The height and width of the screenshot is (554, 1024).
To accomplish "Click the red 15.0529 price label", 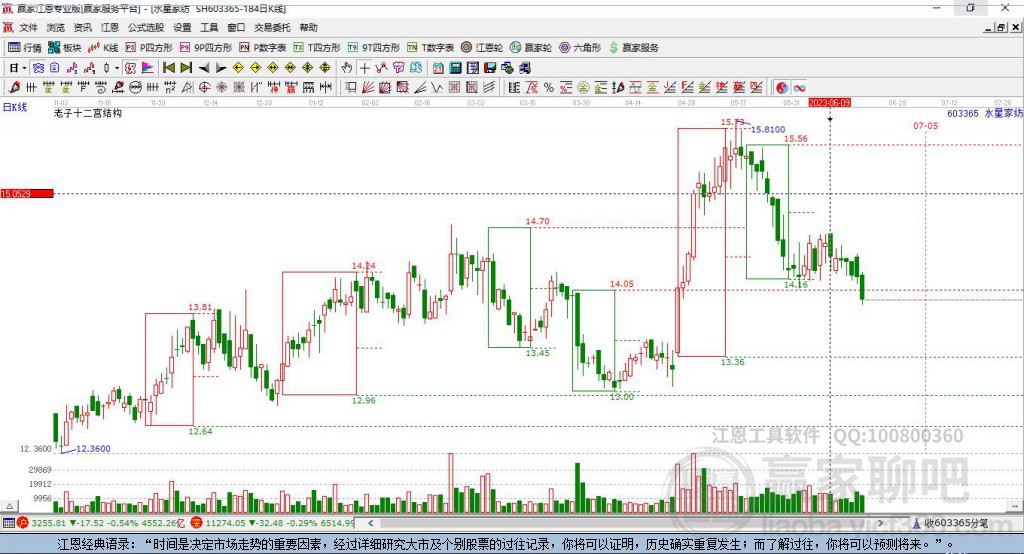I will pyautogui.click(x=27, y=193).
